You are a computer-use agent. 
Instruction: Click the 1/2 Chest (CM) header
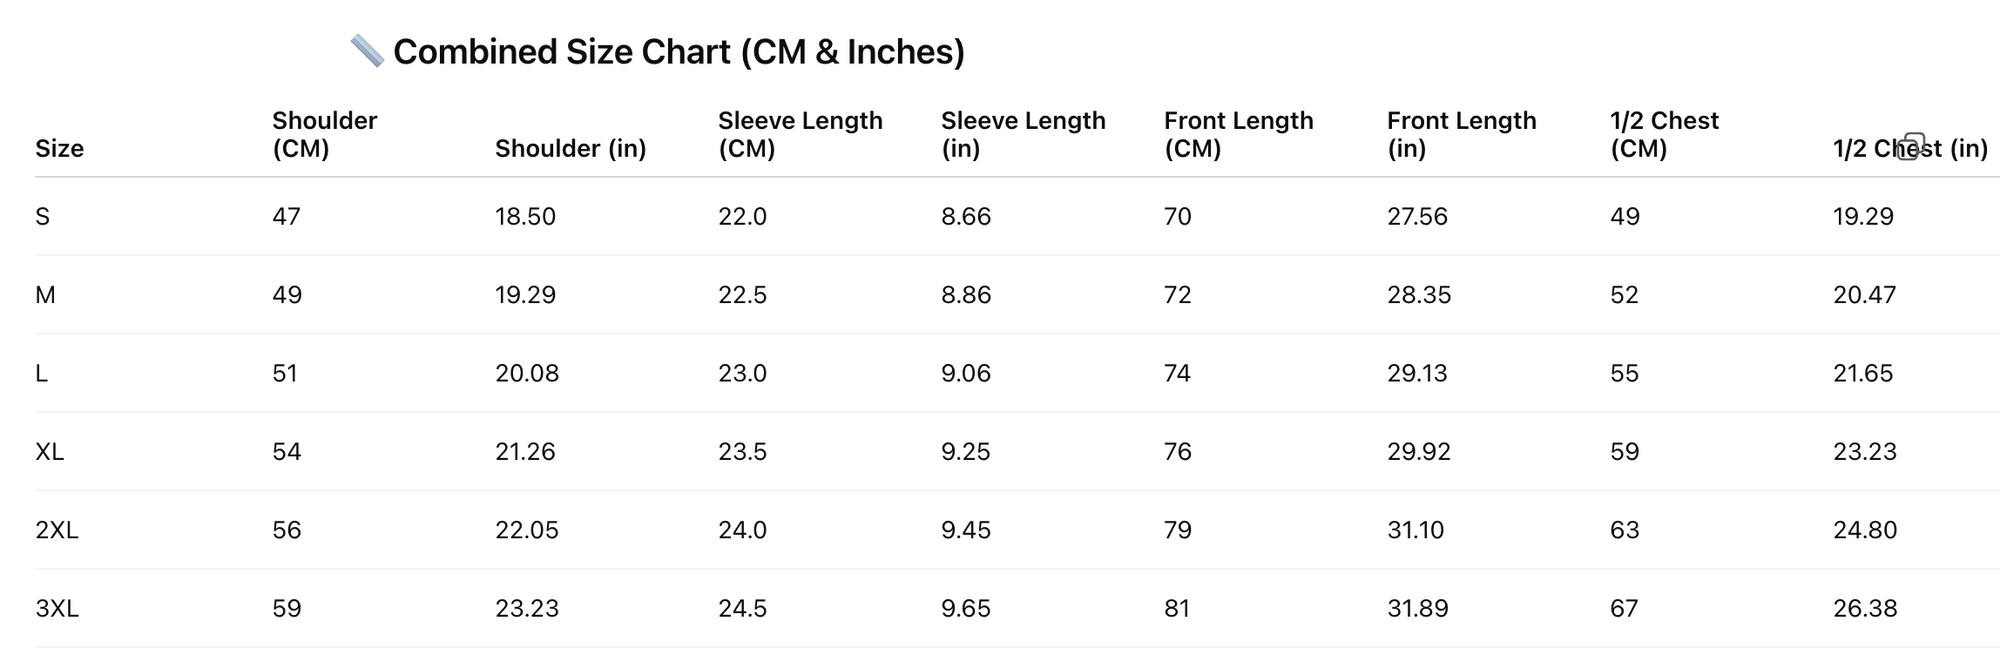pos(1664,134)
